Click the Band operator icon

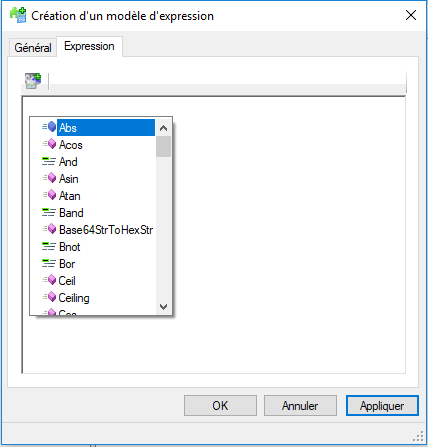point(49,213)
